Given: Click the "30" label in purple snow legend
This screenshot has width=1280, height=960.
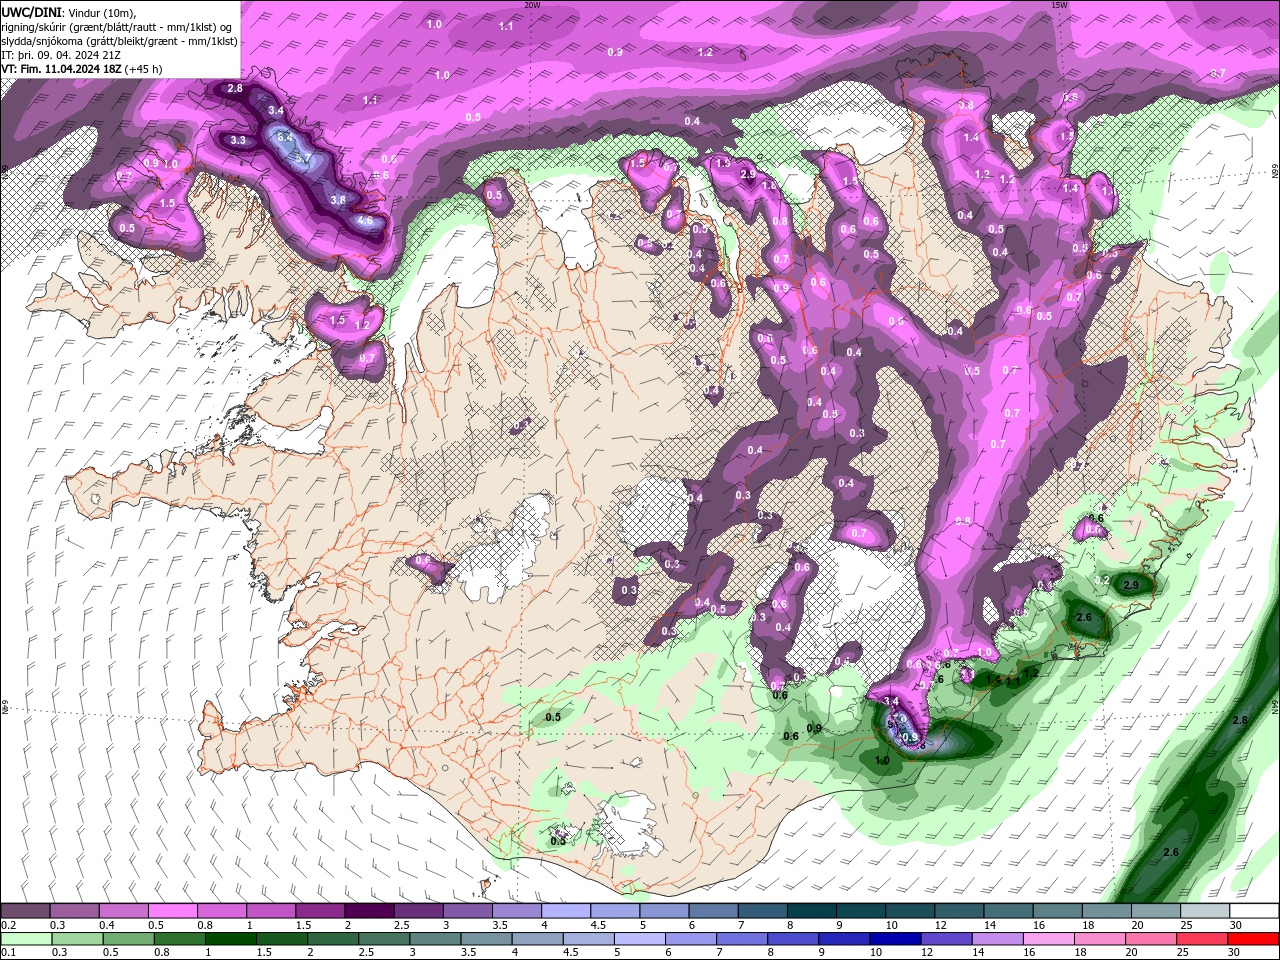Looking at the screenshot, I should click(1235, 925).
